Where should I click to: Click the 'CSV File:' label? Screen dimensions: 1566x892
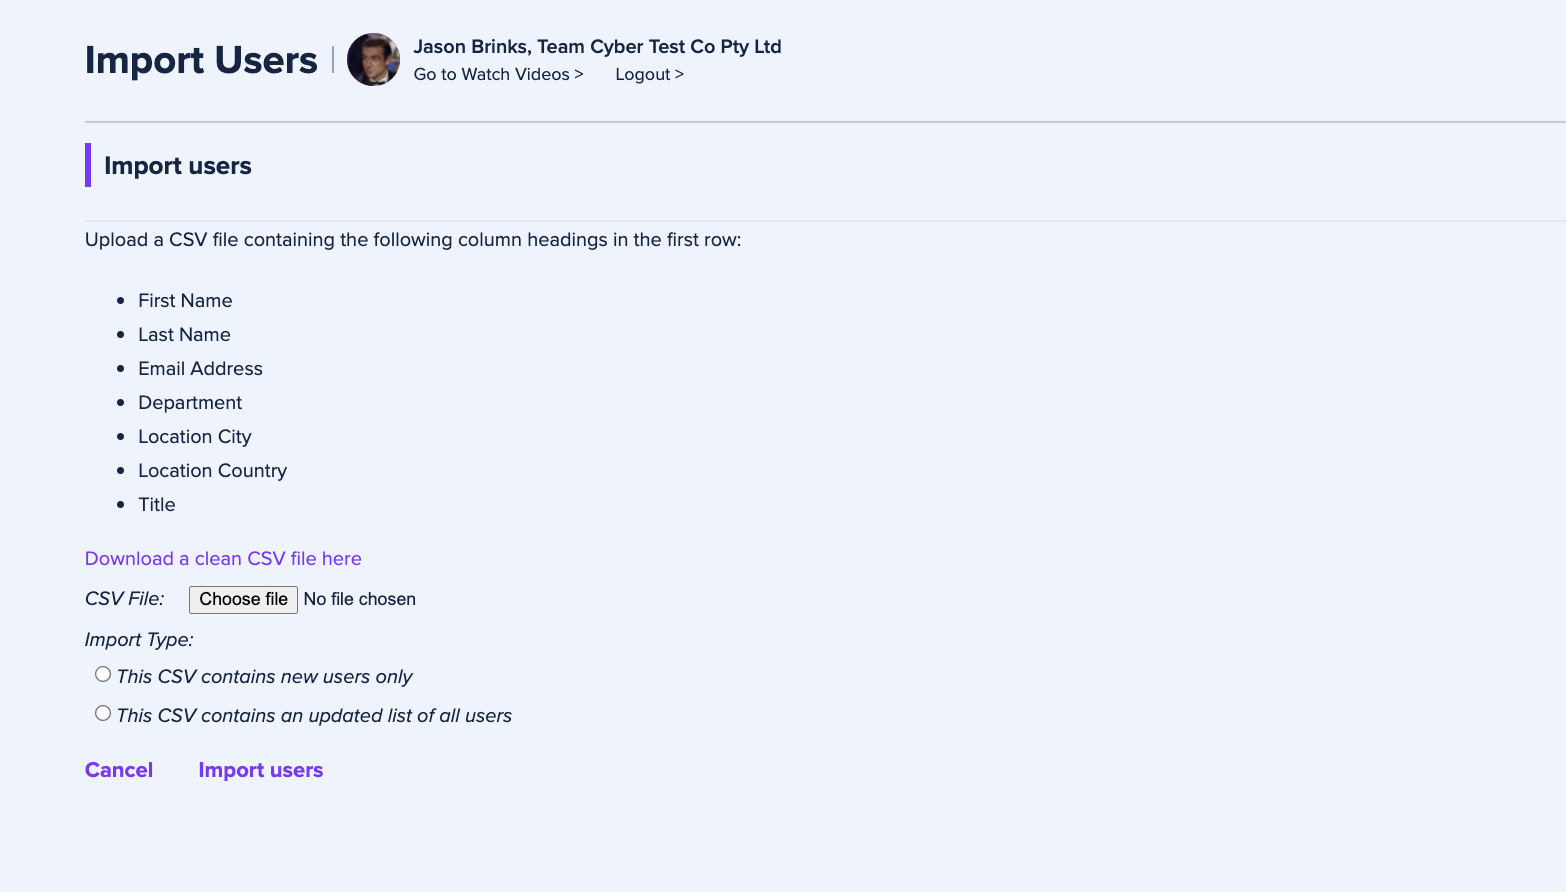(x=125, y=598)
